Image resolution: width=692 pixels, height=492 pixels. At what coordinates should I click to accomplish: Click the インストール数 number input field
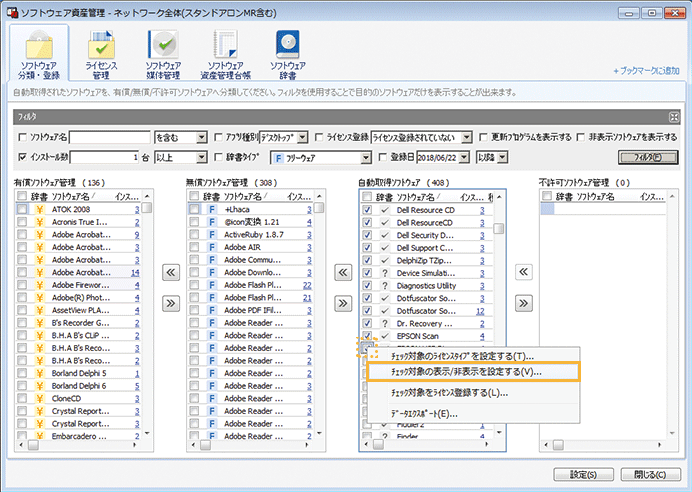point(105,157)
